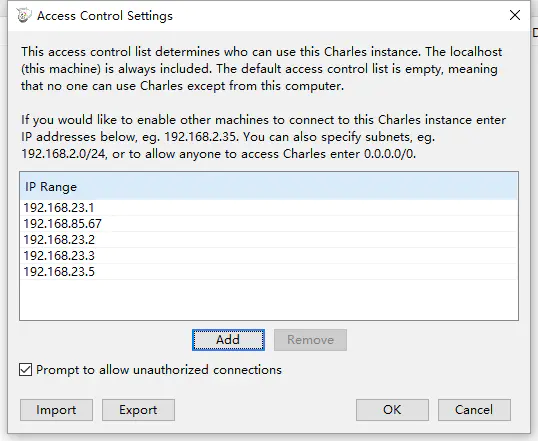Cancel the access control changes
Image resolution: width=538 pixels, height=441 pixels.
coord(474,410)
